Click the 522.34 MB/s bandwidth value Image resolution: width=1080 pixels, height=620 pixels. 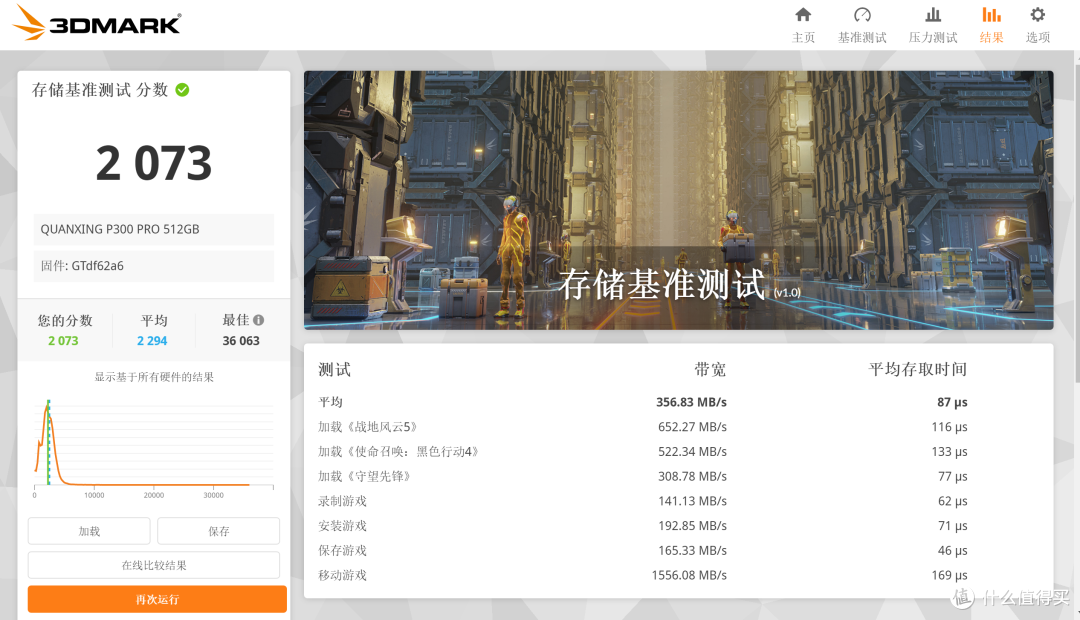click(x=692, y=451)
